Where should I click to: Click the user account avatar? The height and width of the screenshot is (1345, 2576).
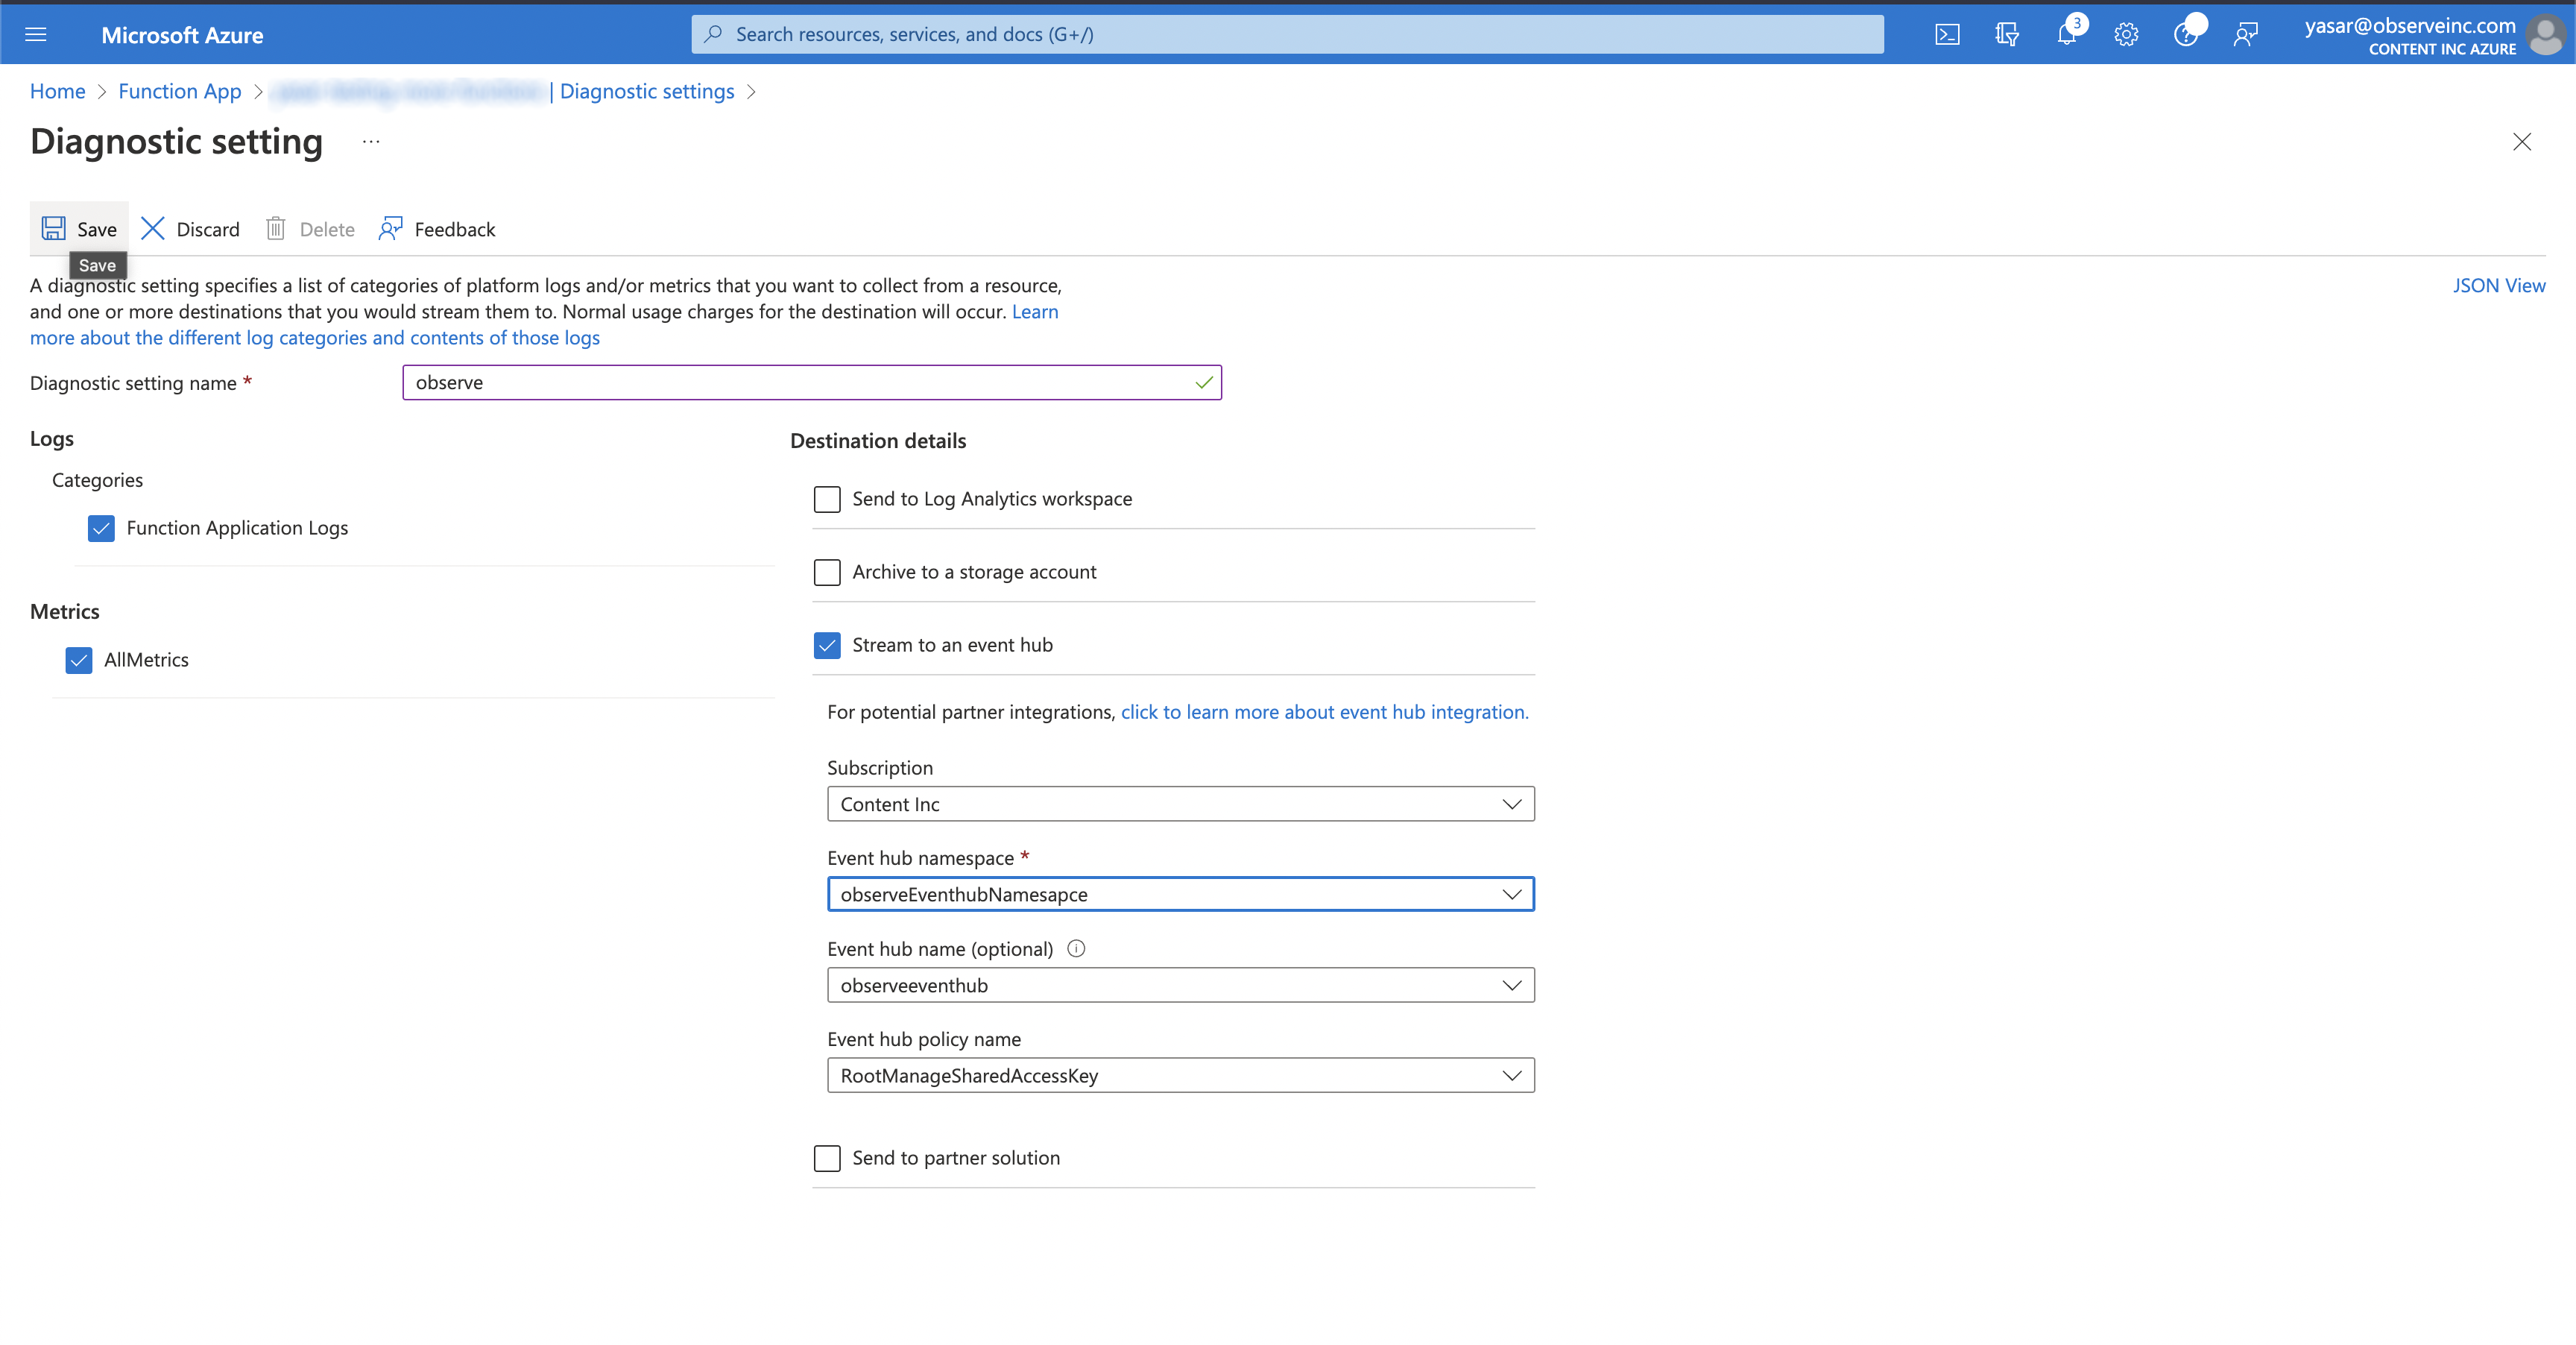2545,35
